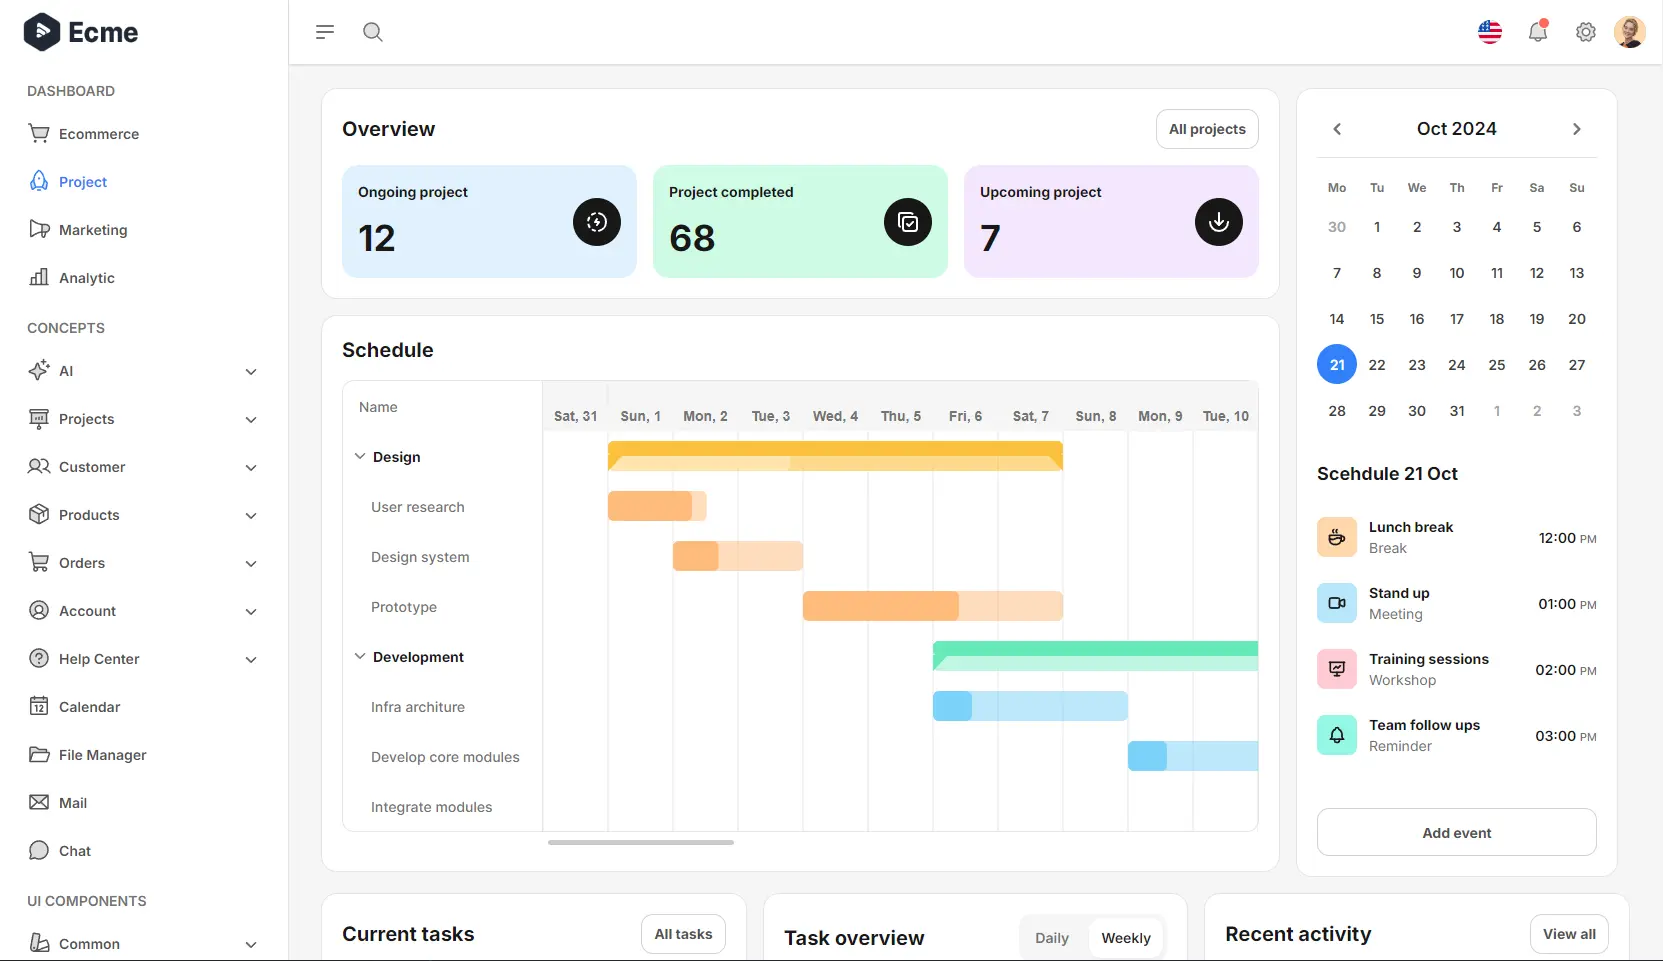
Task: Select Weekly in task overview
Action: click(x=1126, y=938)
